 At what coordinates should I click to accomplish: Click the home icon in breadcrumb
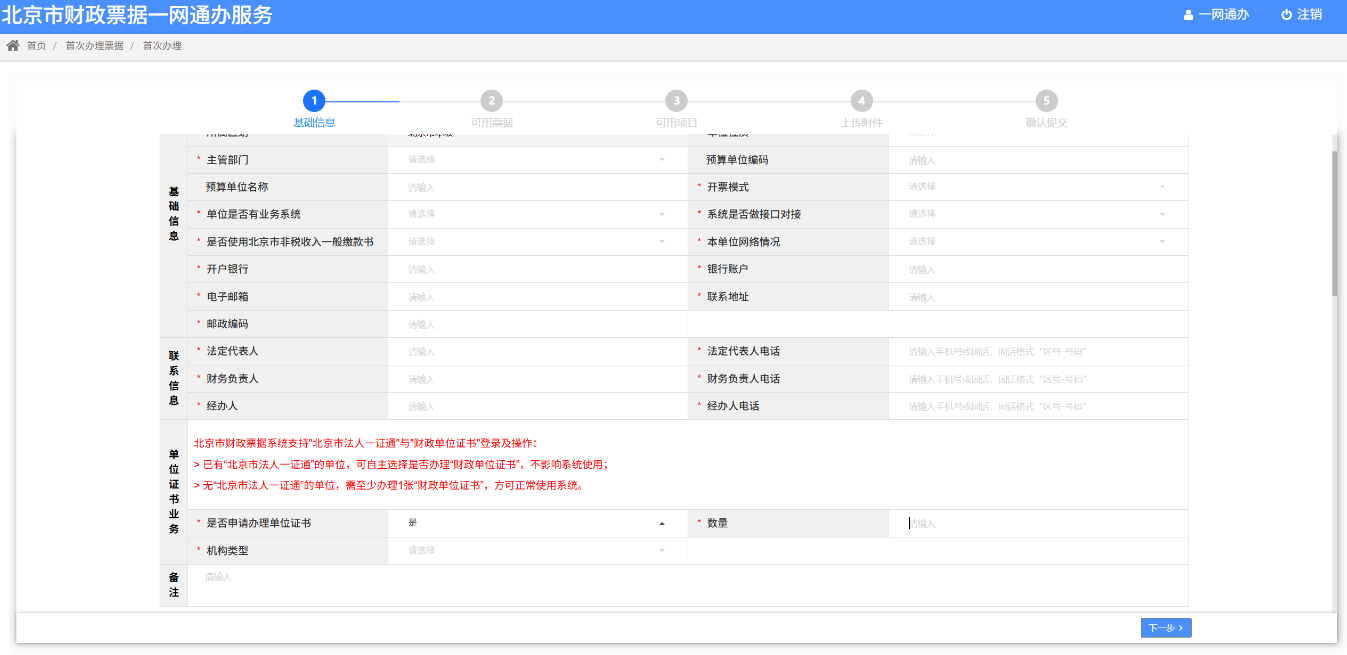[13, 46]
